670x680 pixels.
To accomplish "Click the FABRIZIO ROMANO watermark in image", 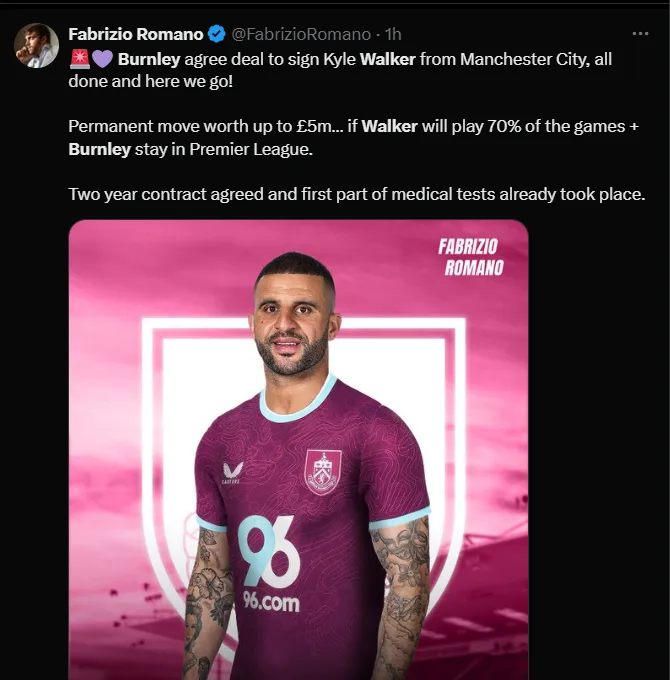I will [x=471, y=257].
